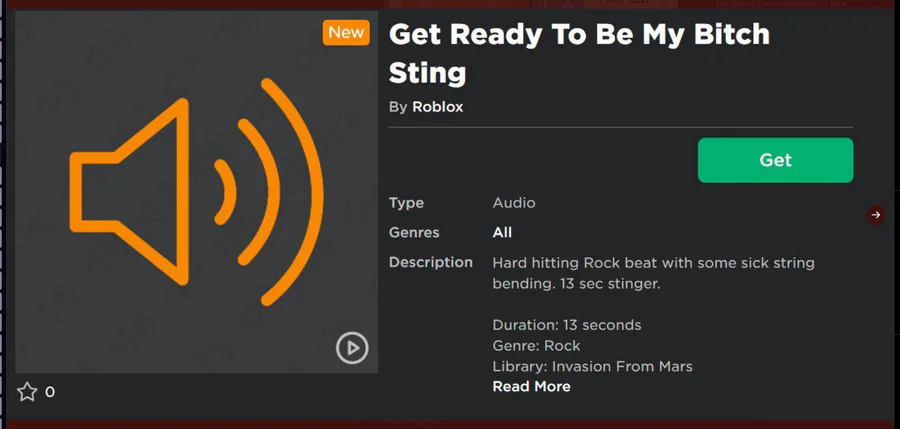The image size is (900, 429).
Task: Click the orange New badge
Action: [346, 32]
